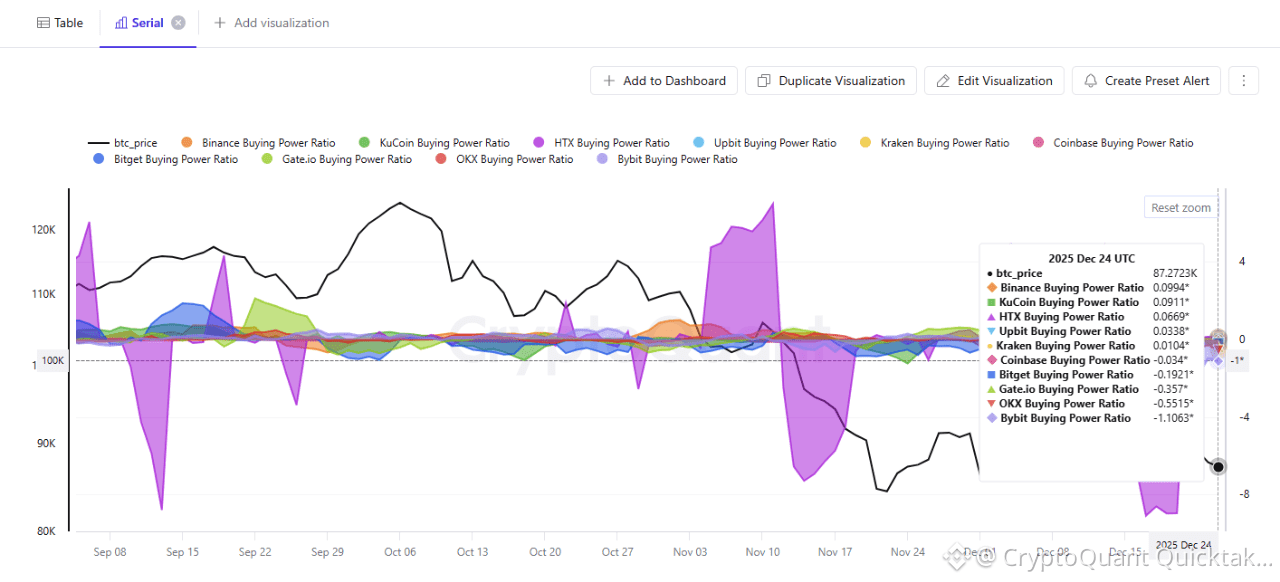The image size is (1280, 582).
Task: Click the Bybit Buying Power Ratio swatch
Action: point(602,159)
